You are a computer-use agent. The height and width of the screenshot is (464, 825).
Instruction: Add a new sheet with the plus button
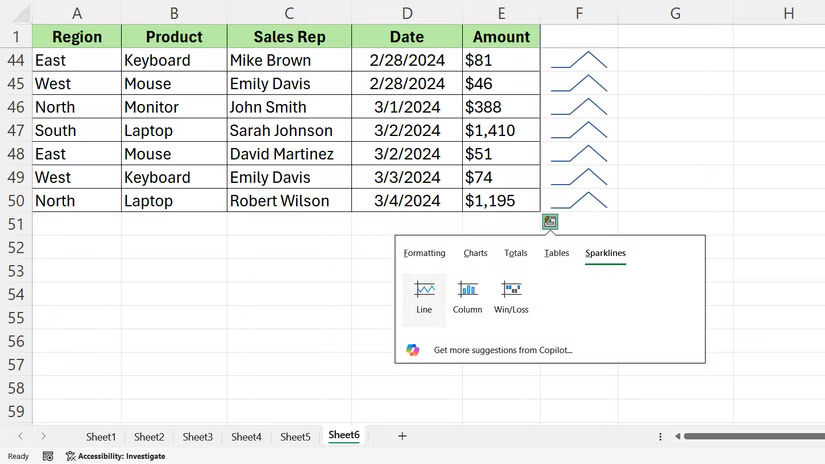click(x=402, y=436)
